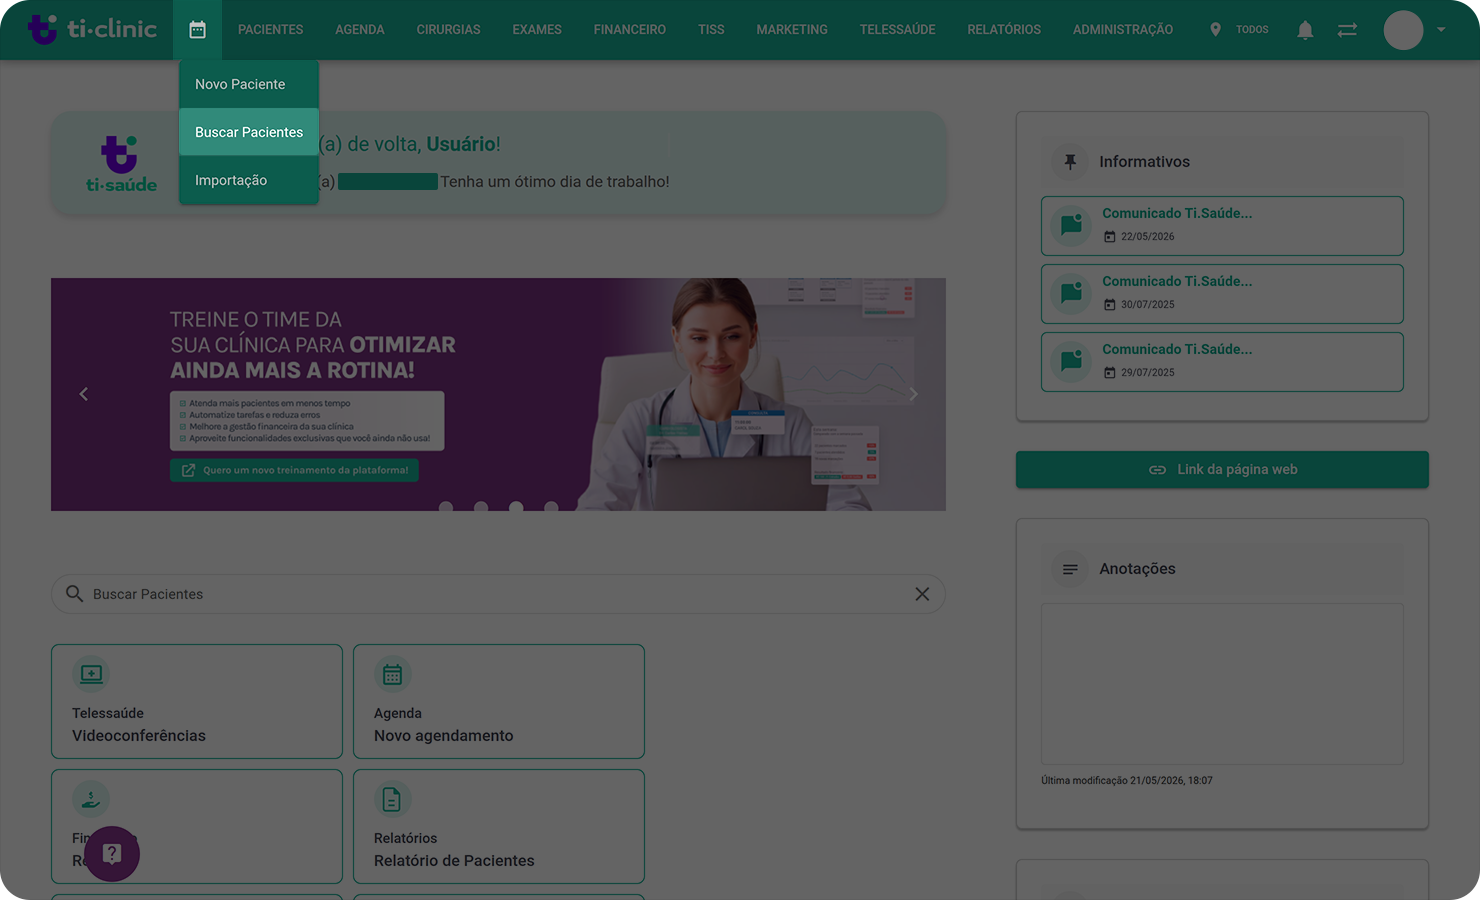
Task: Click the 'Quero um novo treinamento da plataforma!' button
Action: tap(294, 470)
